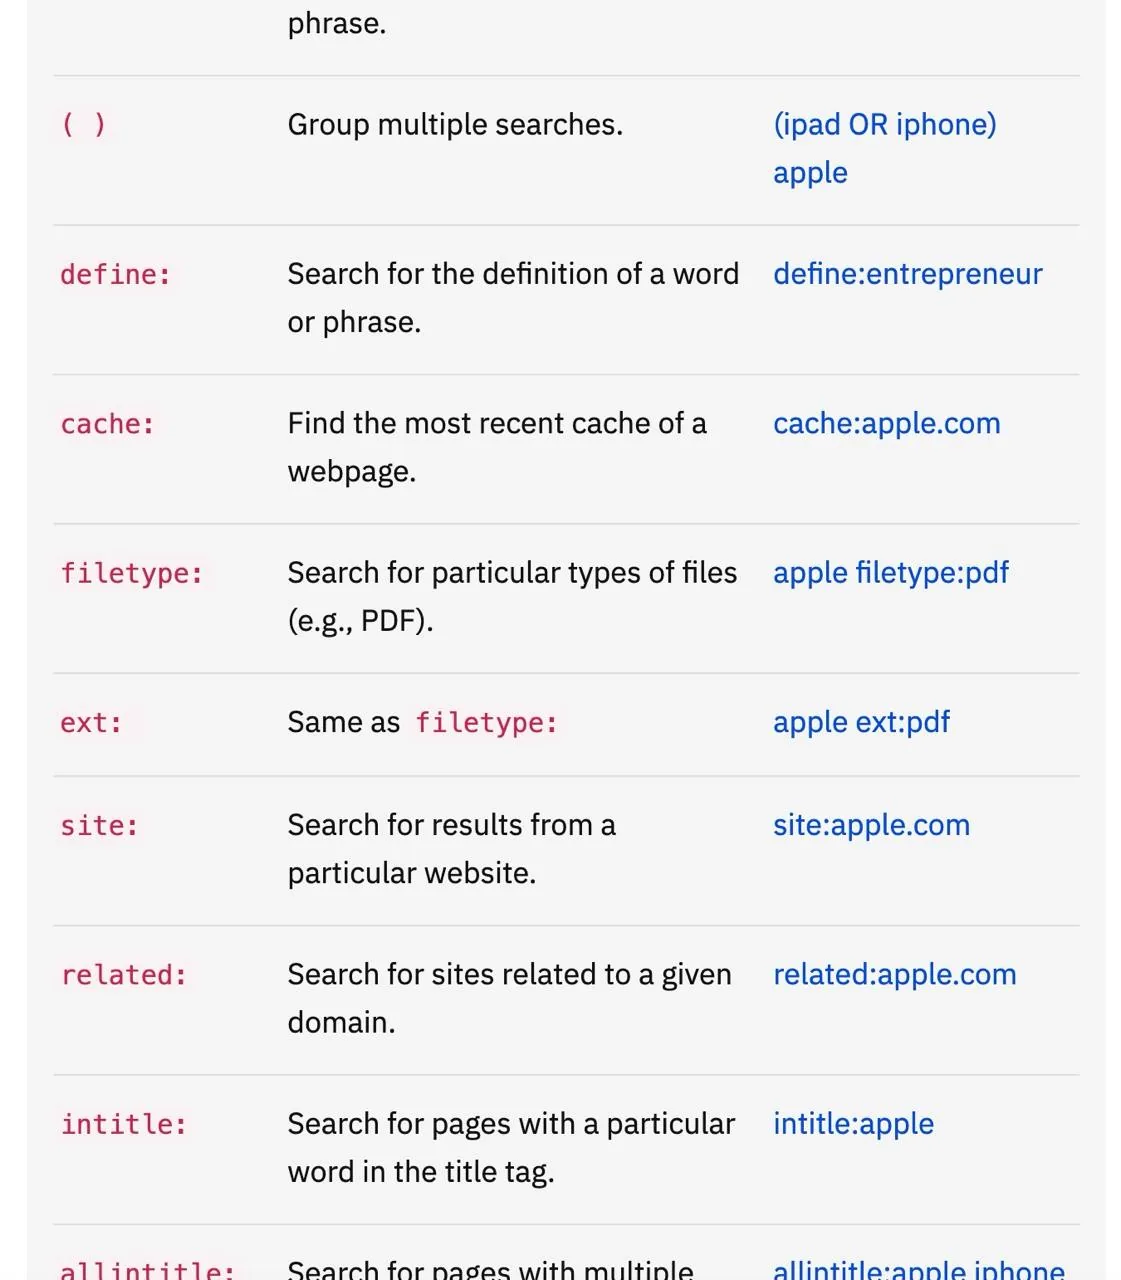Open the intitle:apple example link

point(853,1124)
